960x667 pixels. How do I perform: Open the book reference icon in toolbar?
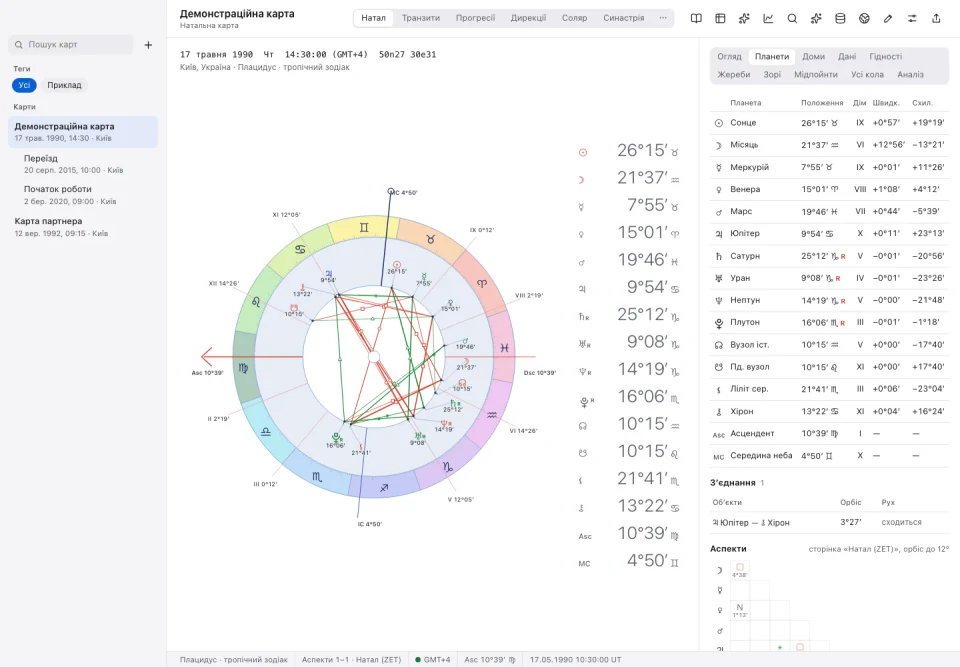click(696, 18)
